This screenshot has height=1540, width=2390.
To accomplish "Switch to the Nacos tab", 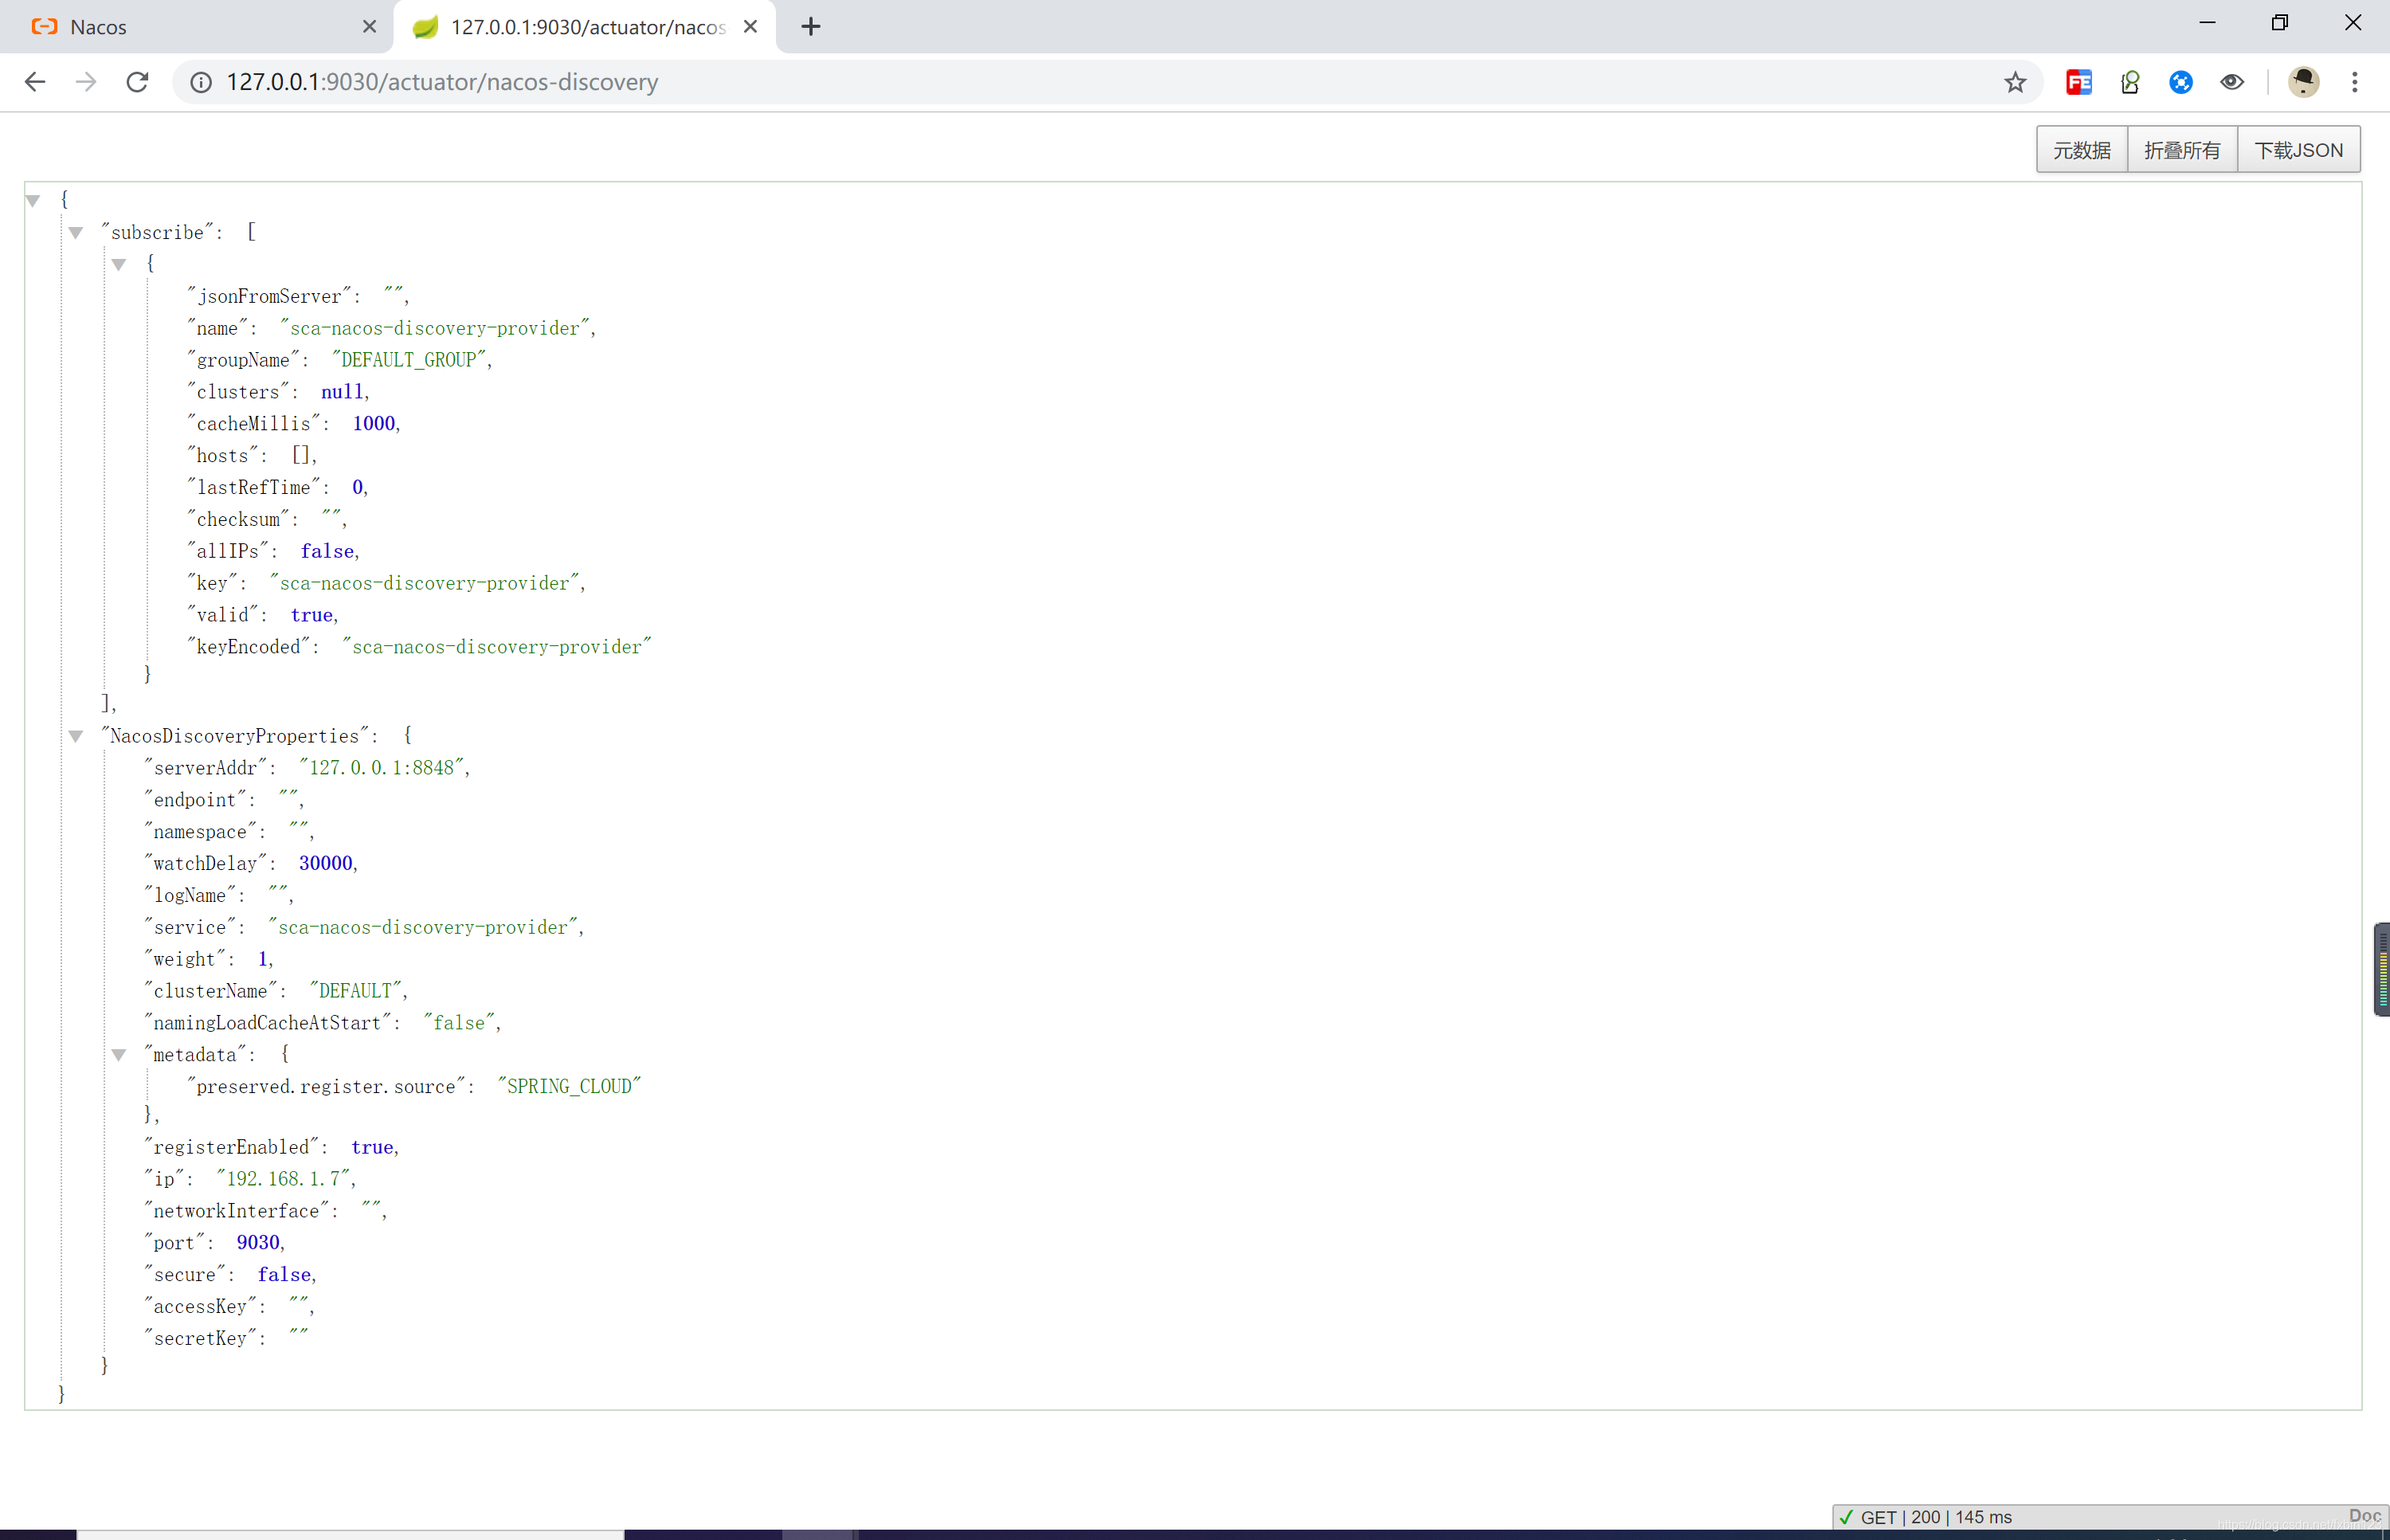I will pyautogui.click(x=190, y=27).
